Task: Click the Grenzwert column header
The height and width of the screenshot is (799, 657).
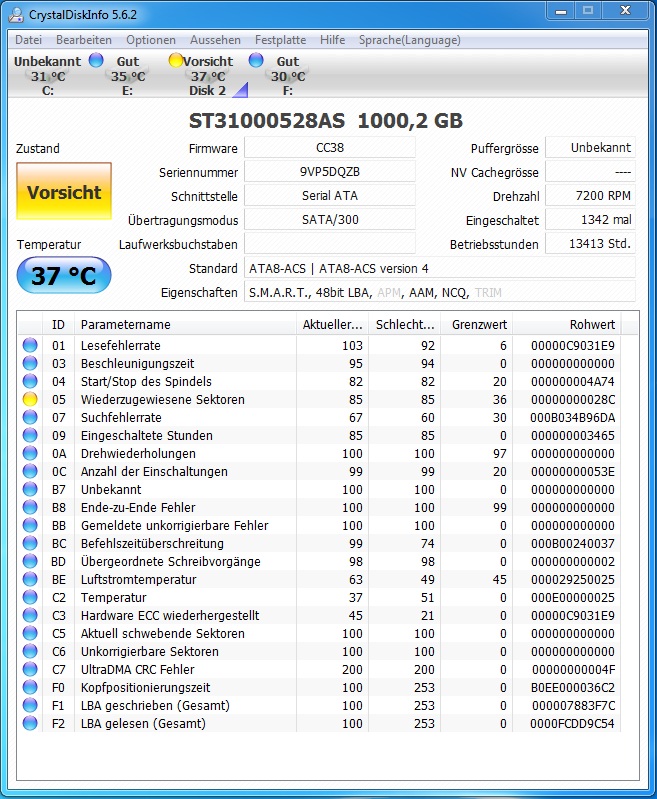Action: point(477,325)
